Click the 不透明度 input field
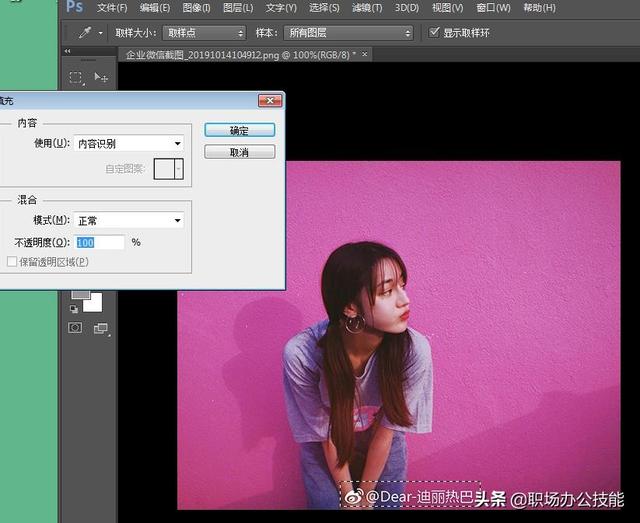The width and height of the screenshot is (640, 523). [100, 243]
